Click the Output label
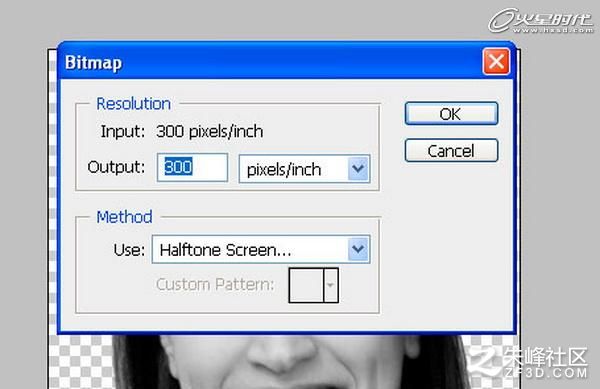The width and height of the screenshot is (600, 389). point(116,167)
